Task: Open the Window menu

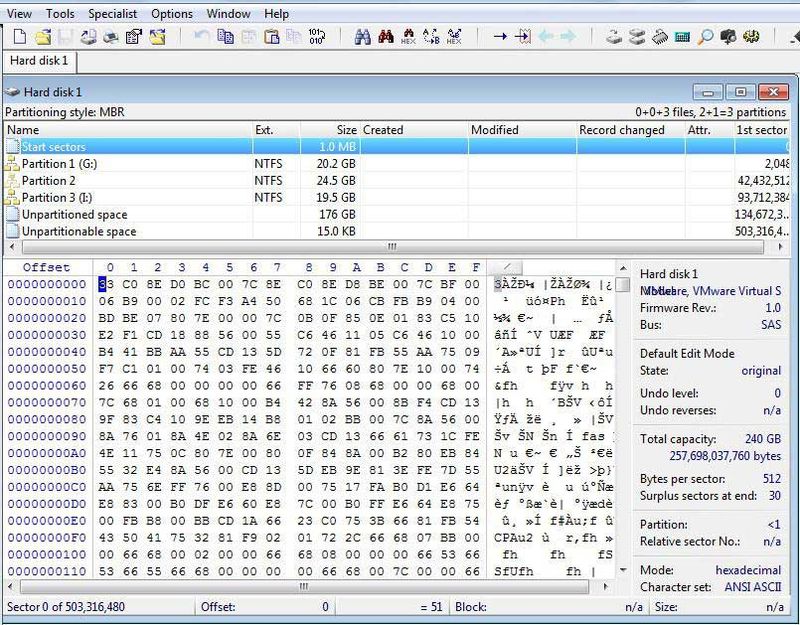Action: [x=228, y=14]
